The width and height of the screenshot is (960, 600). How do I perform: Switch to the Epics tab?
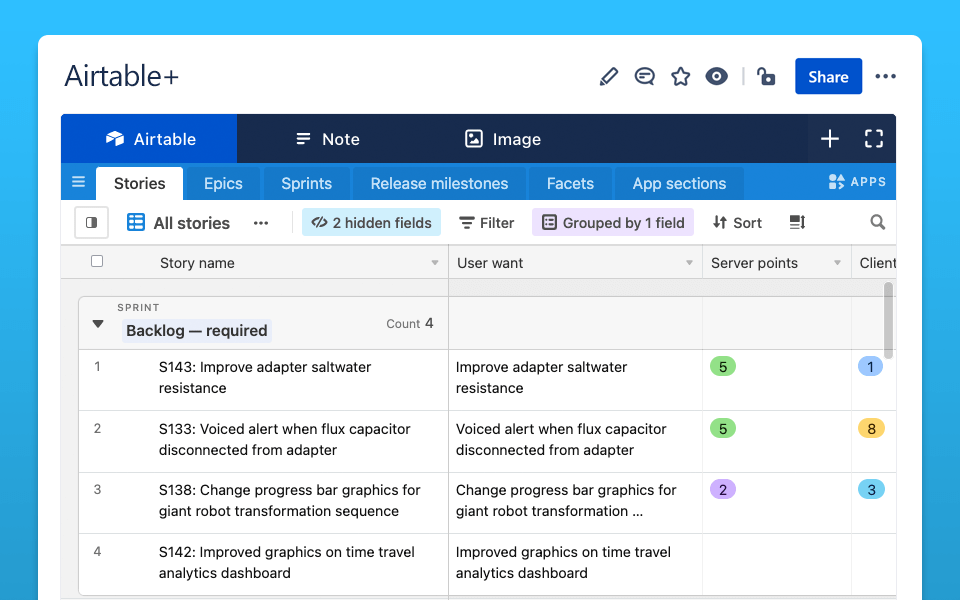click(222, 183)
